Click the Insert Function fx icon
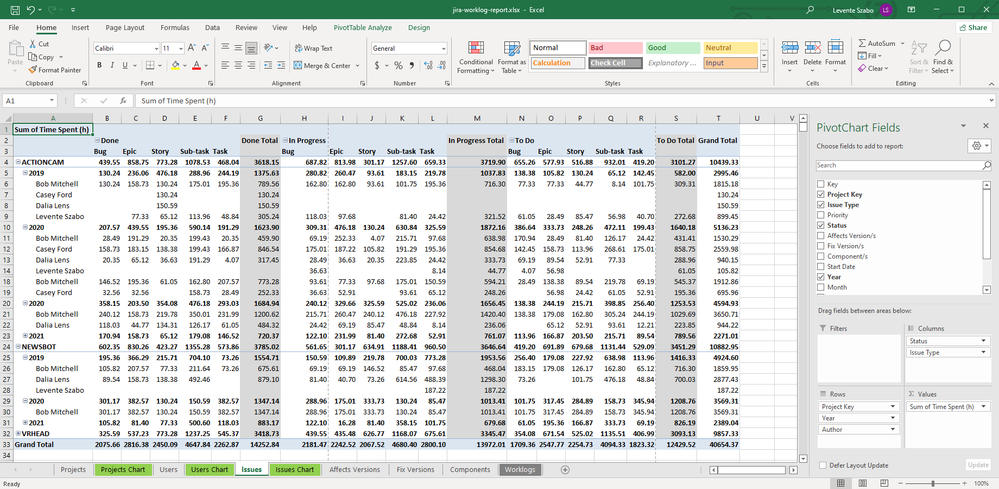The image size is (999, 489). (x=125, y=101)
